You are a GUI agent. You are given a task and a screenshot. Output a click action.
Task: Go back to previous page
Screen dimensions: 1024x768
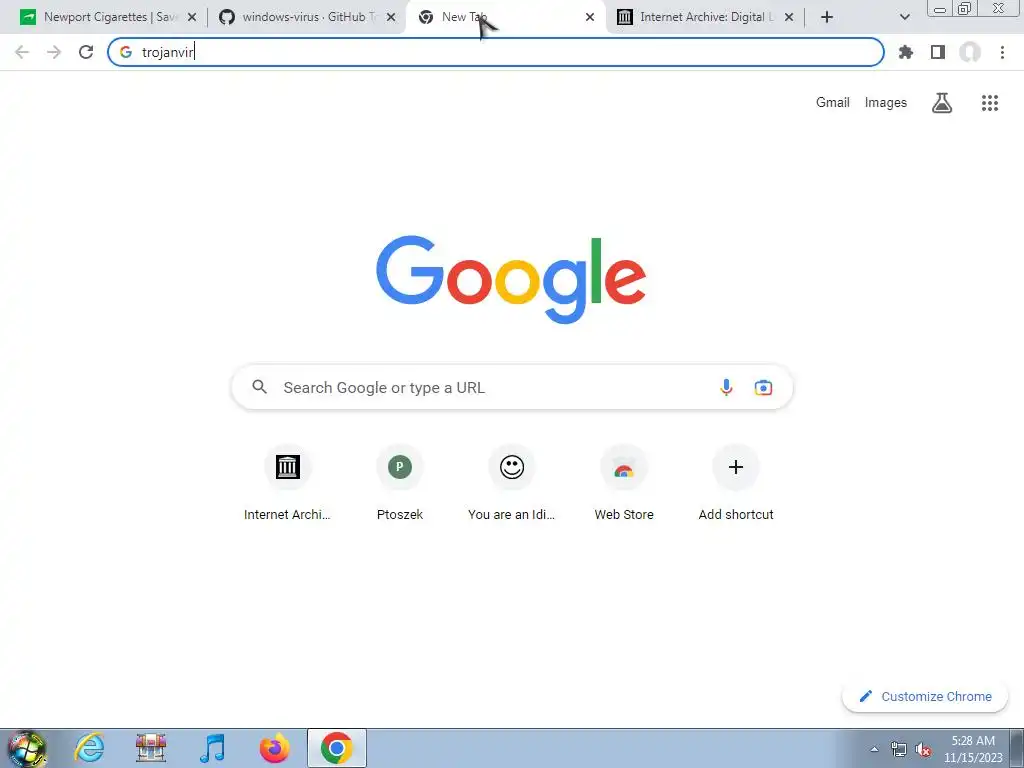pos(22,52)
